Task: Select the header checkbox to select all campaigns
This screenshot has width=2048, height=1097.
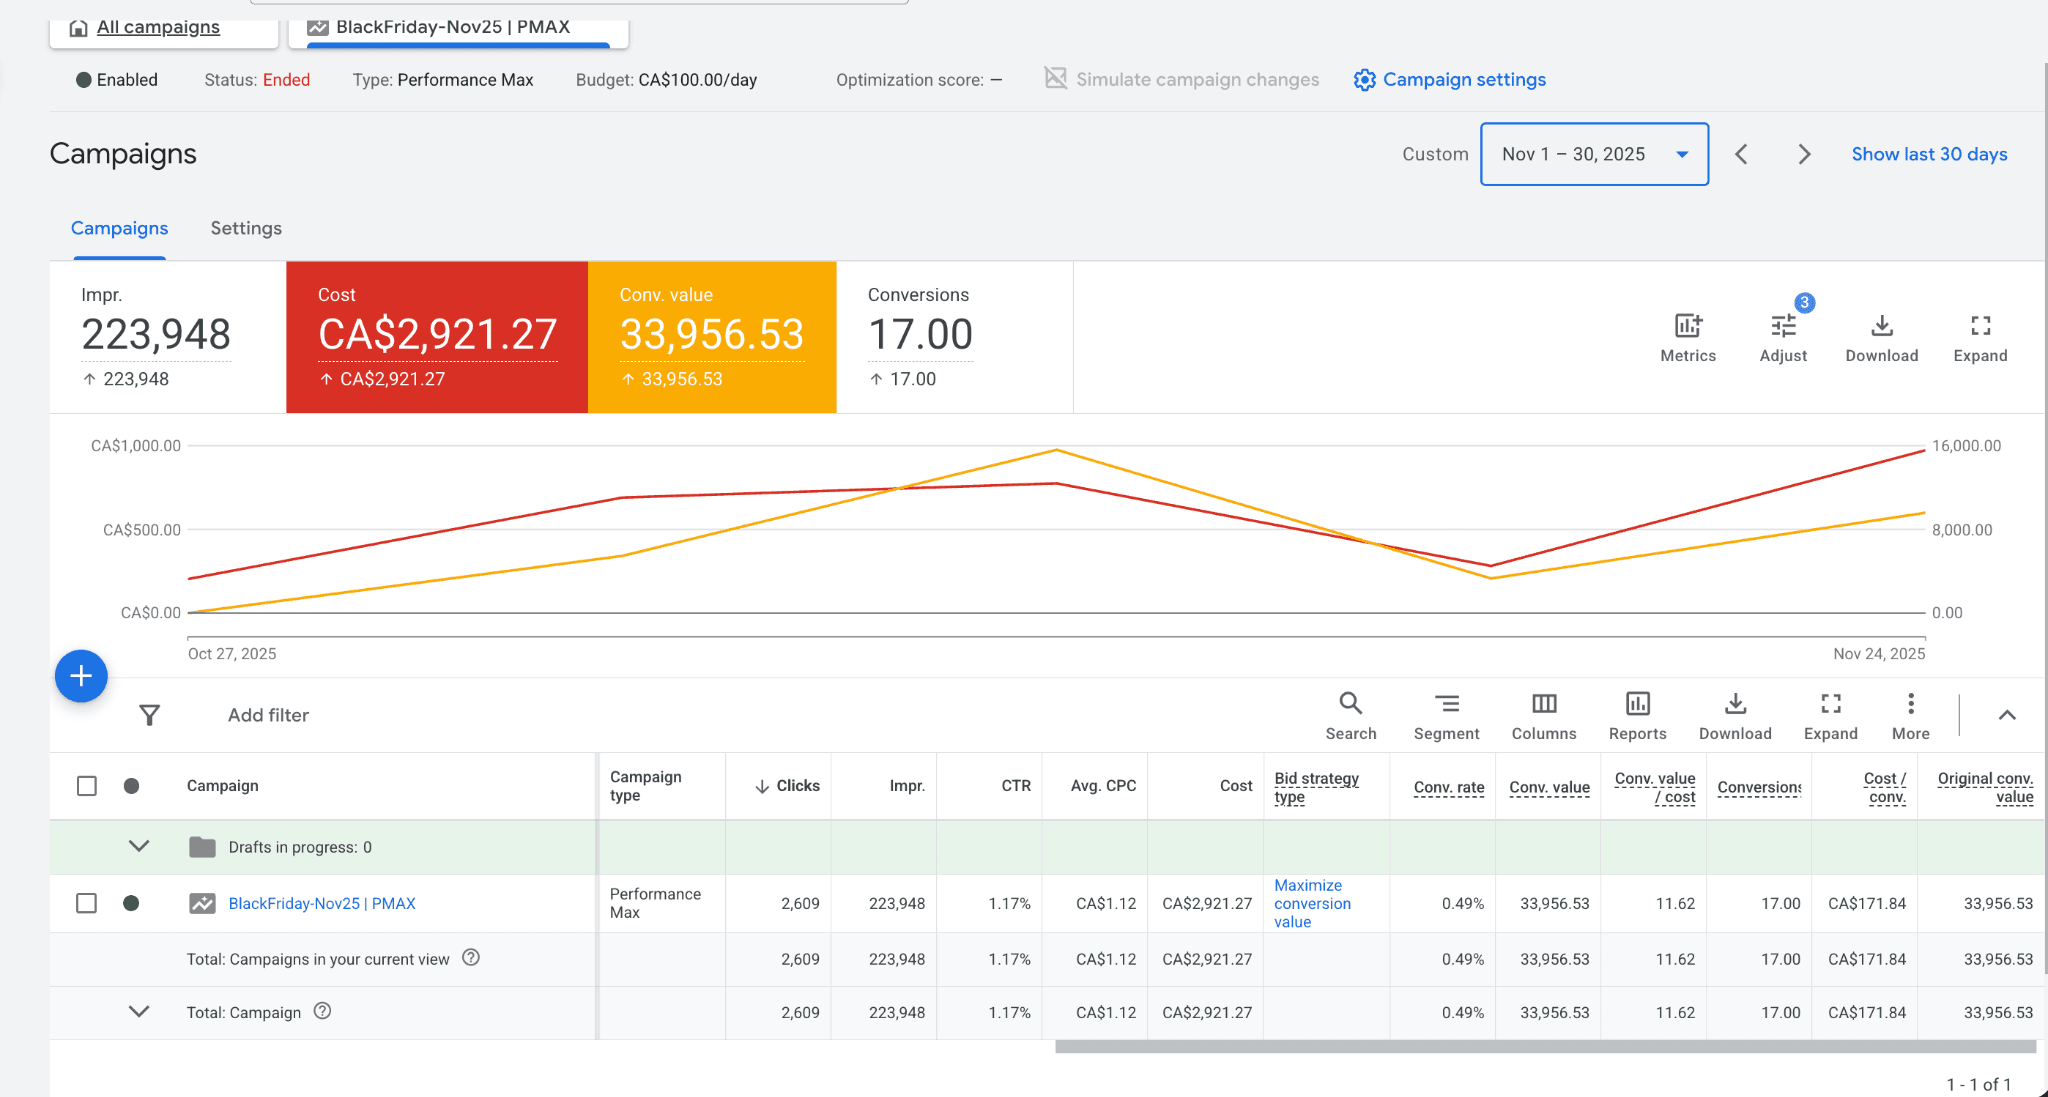Action: pyautogui.click(x=86, y=786)
